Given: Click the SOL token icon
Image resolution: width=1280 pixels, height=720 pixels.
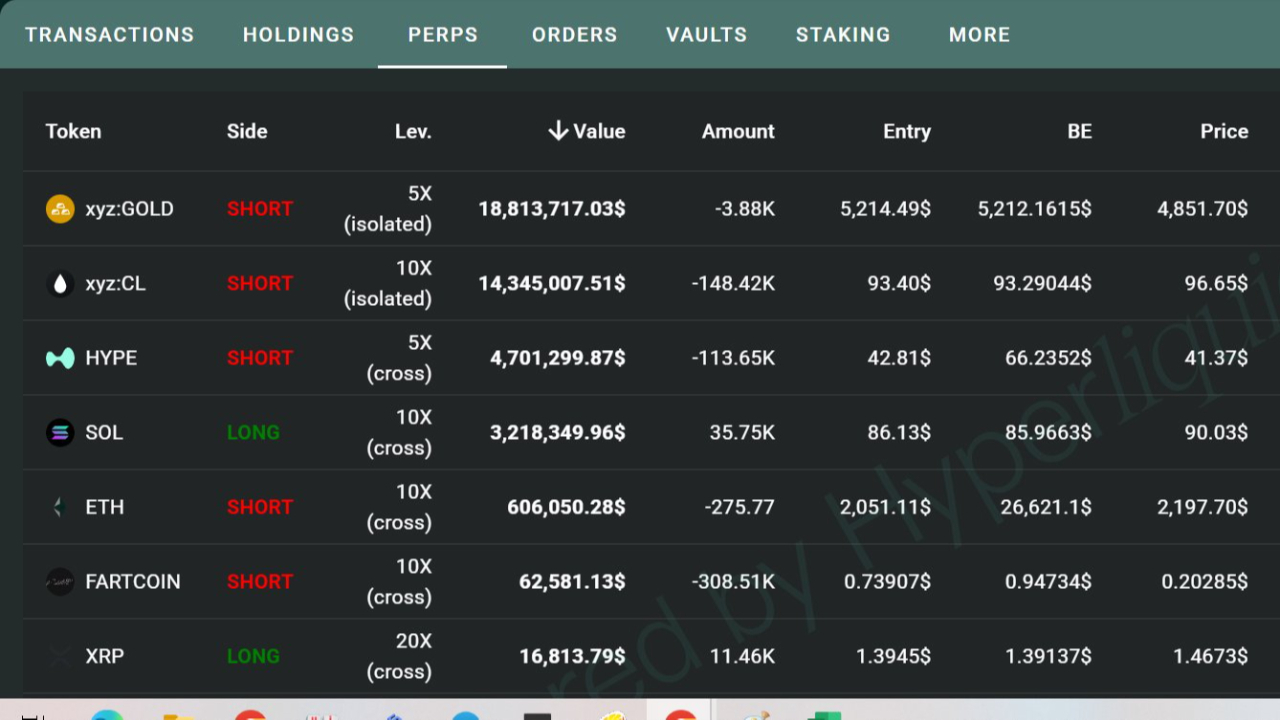Looking at the screenshot, I should (x=60, y=433).
